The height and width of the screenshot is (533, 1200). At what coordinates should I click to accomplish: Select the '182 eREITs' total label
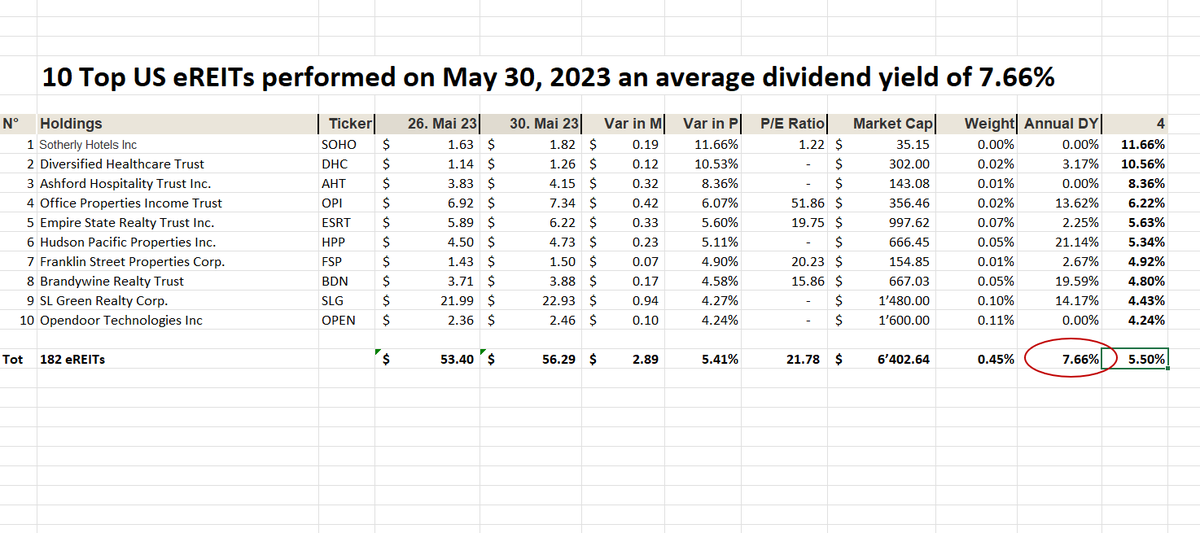click(175, 359)
